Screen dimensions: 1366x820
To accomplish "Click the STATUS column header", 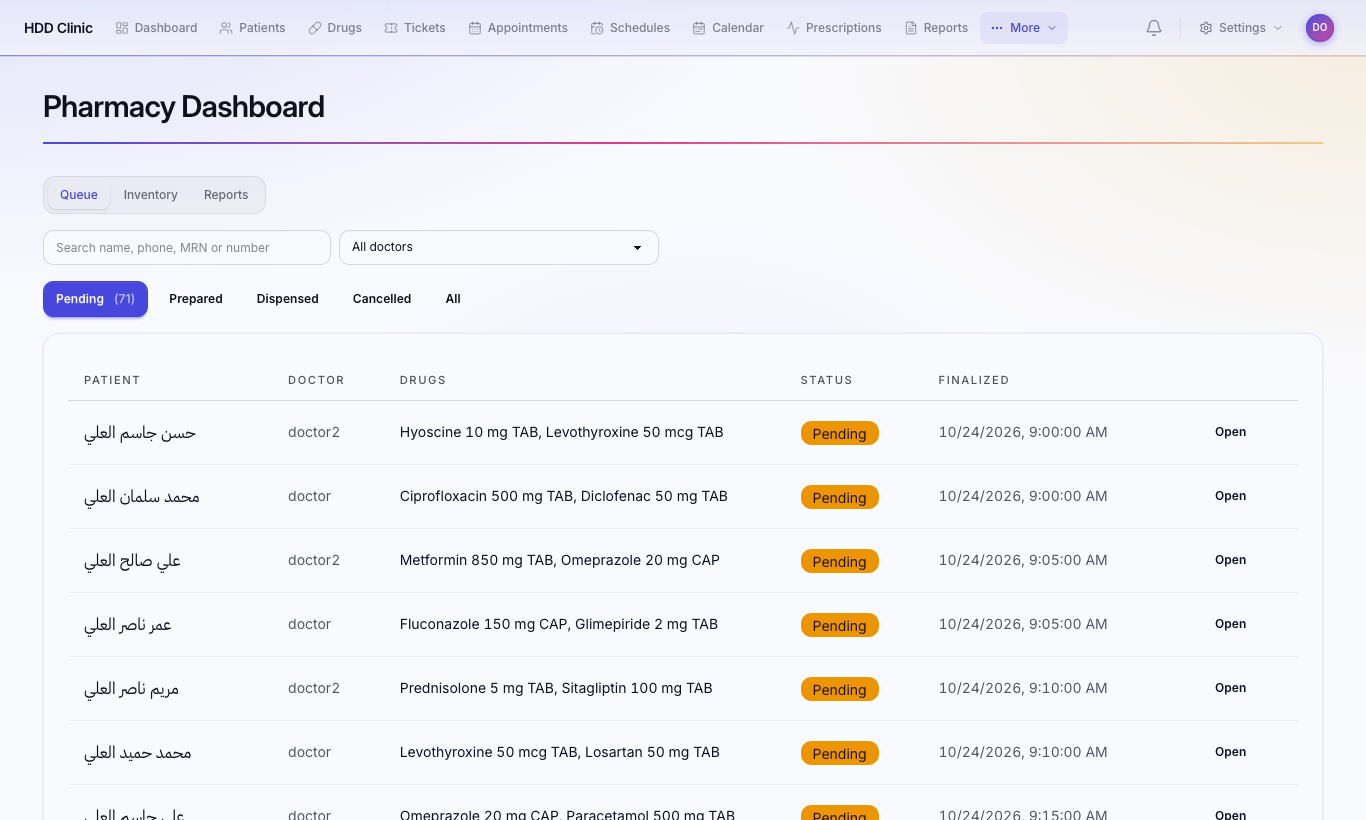I will pos(827,380).
